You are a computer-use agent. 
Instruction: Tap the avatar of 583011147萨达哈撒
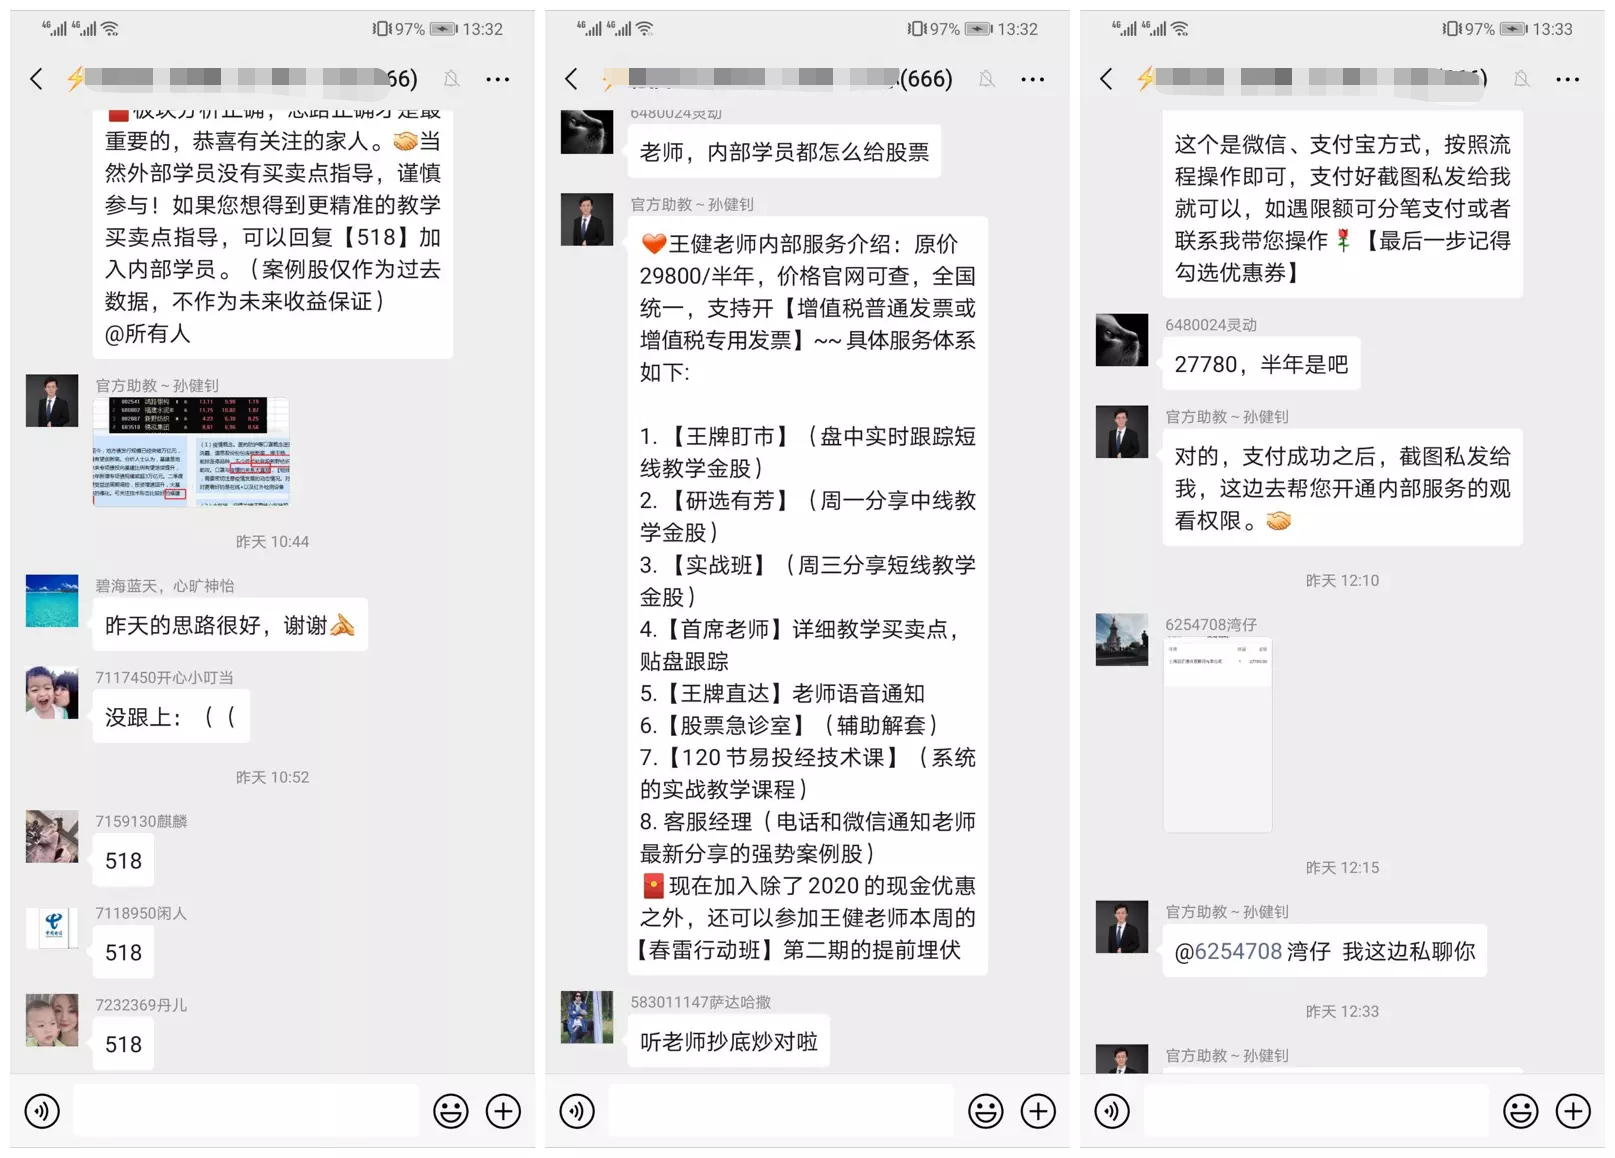[587, 1017]
